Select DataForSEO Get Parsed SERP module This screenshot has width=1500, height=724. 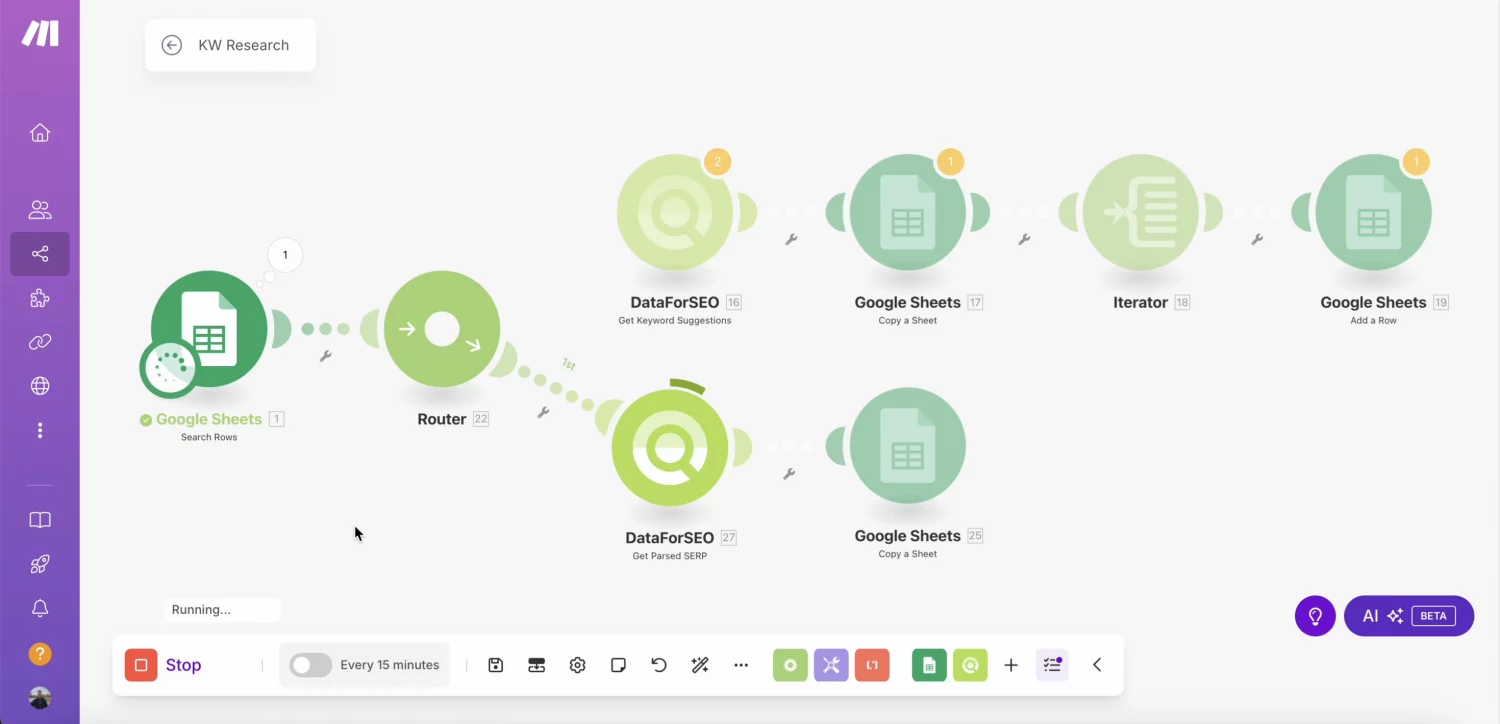[x=670, y=447]
